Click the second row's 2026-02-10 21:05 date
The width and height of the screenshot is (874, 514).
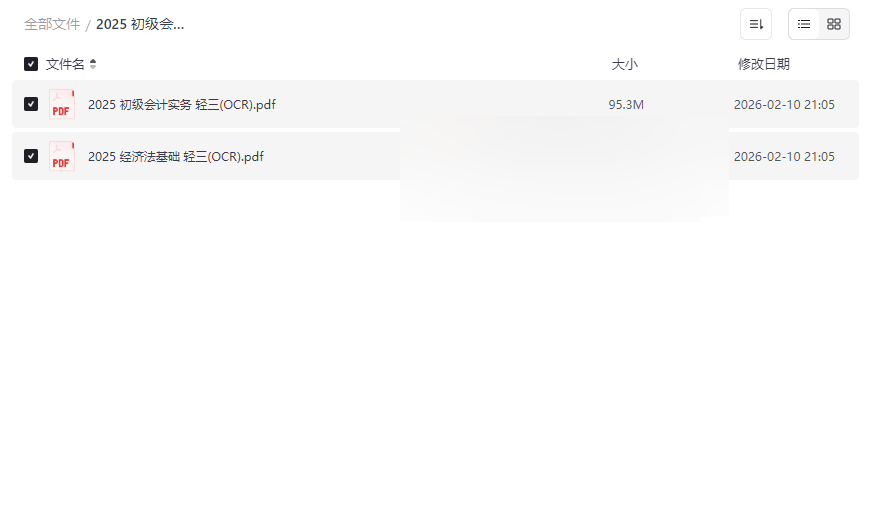click(x=784, y=157)
